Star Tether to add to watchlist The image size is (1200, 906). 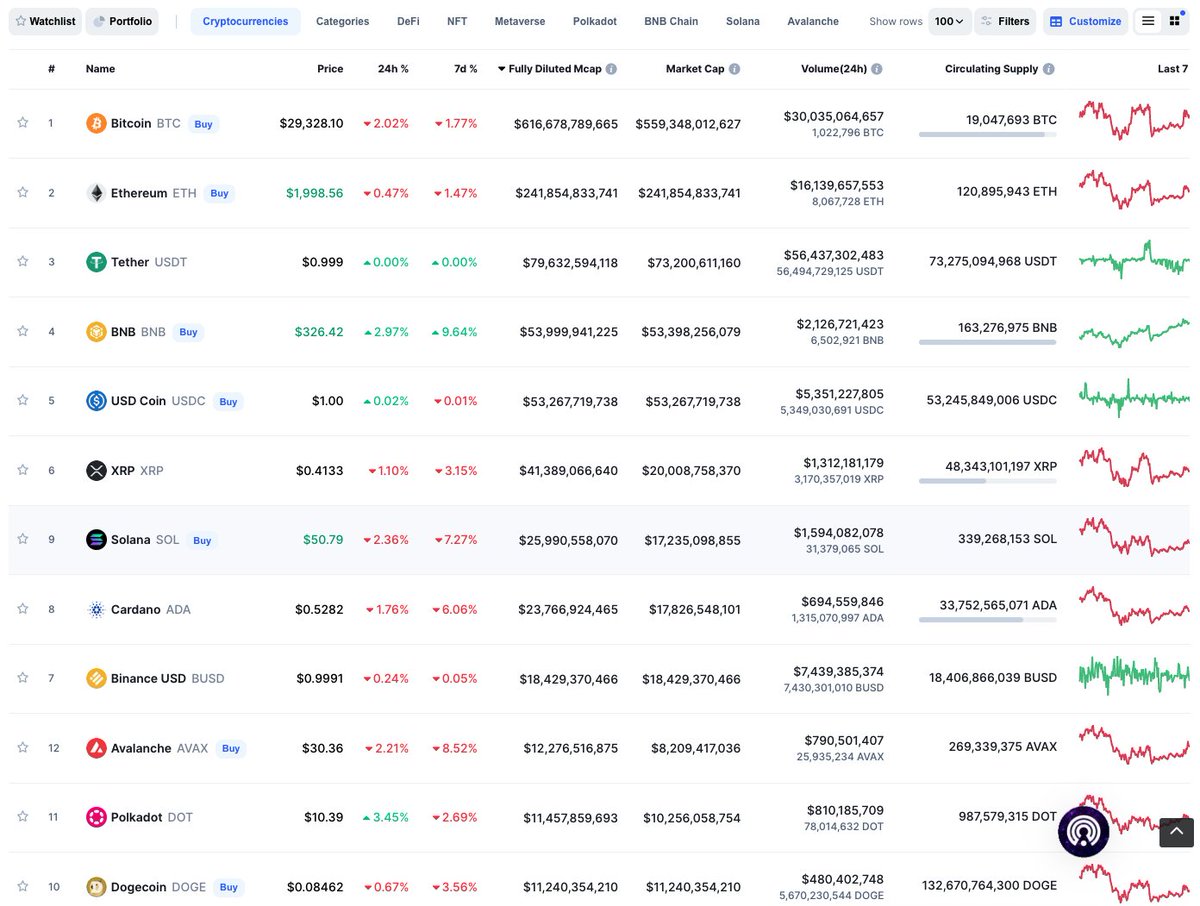(22, 261)
